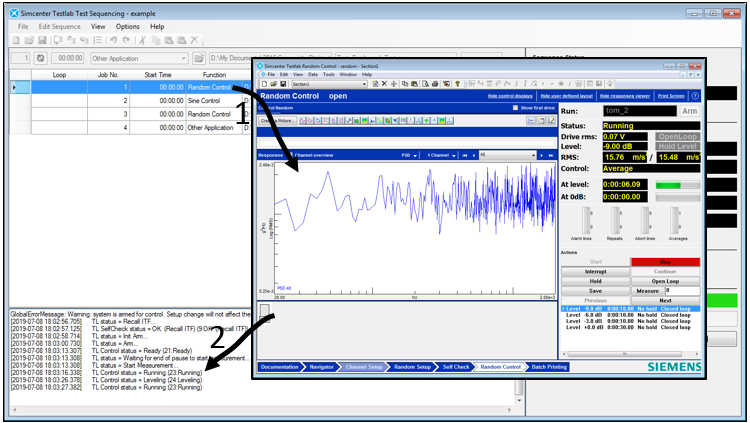Viewport: 750px width, 423px height.
Task: Expand the Section1 dropdown
Action: pyautogui.click(x=366, y=83)
